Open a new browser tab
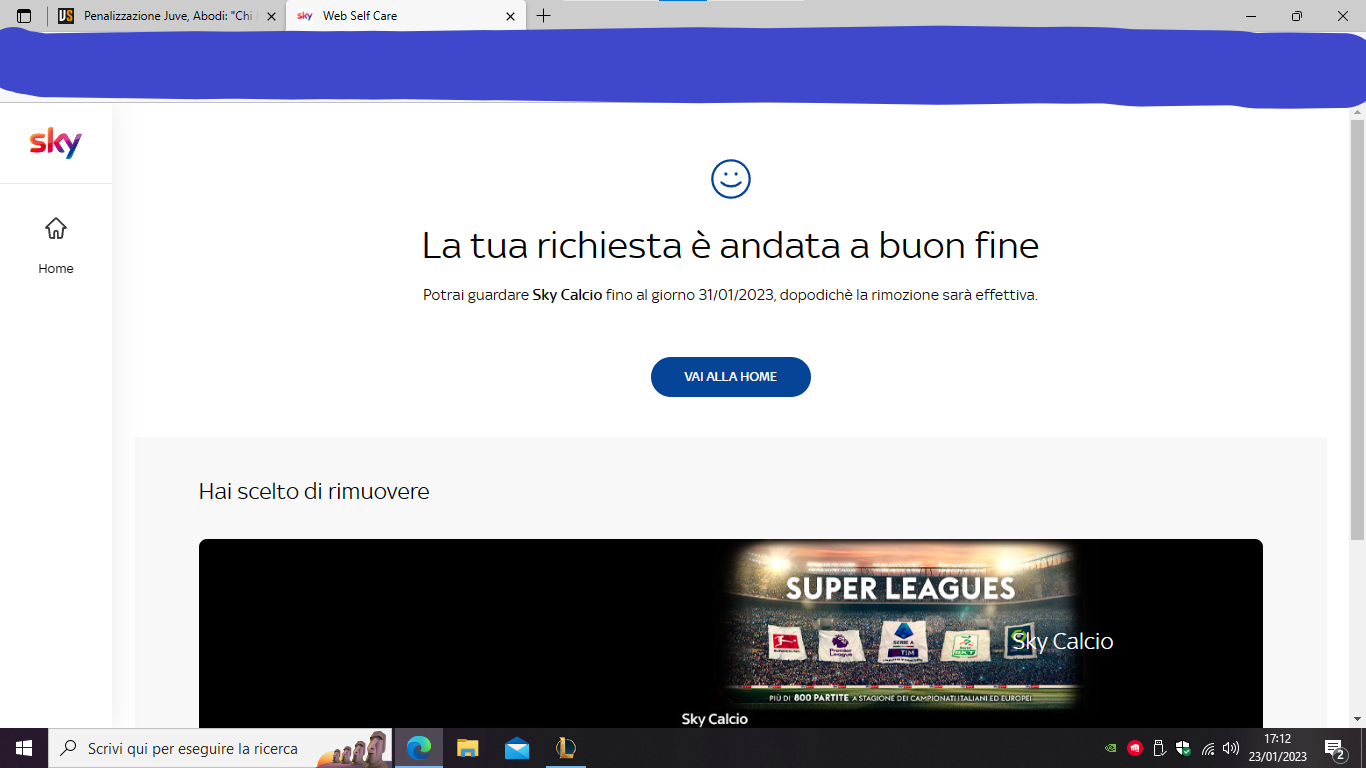 tap(543, 16)
